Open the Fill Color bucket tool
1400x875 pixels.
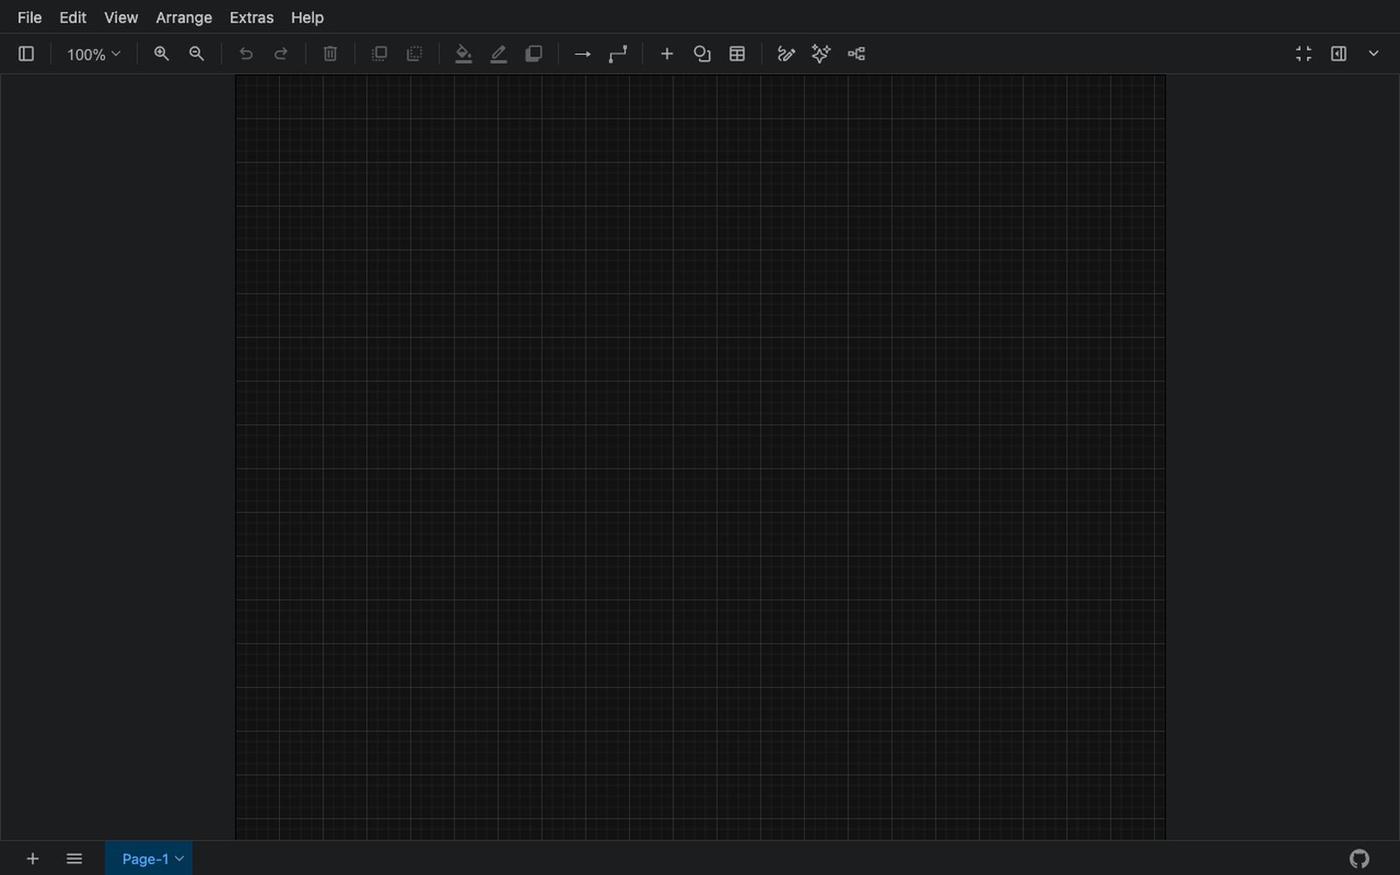tap(463, 54)
